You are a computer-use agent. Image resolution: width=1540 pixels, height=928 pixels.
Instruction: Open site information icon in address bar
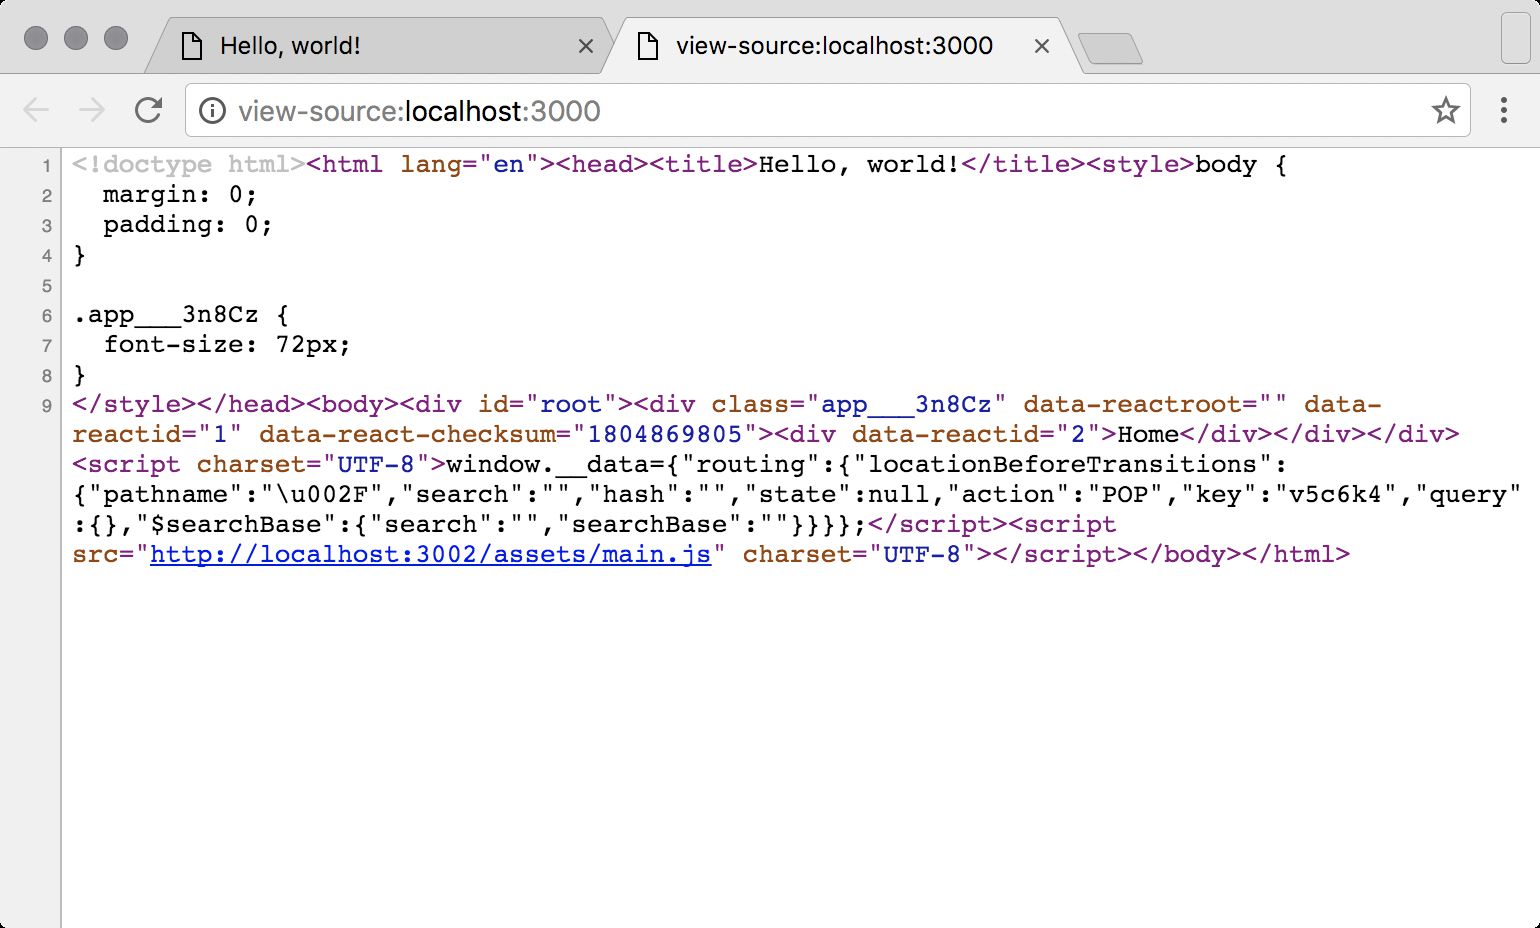click(212, 111)
